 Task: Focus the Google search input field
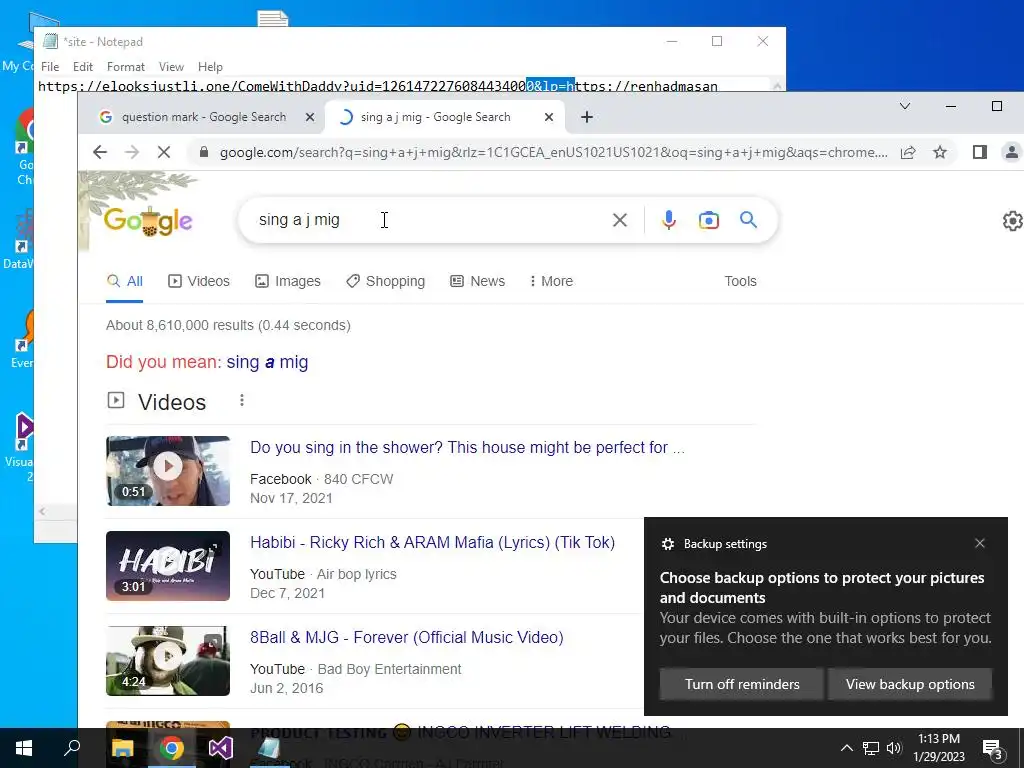click(x=424, y=220)
